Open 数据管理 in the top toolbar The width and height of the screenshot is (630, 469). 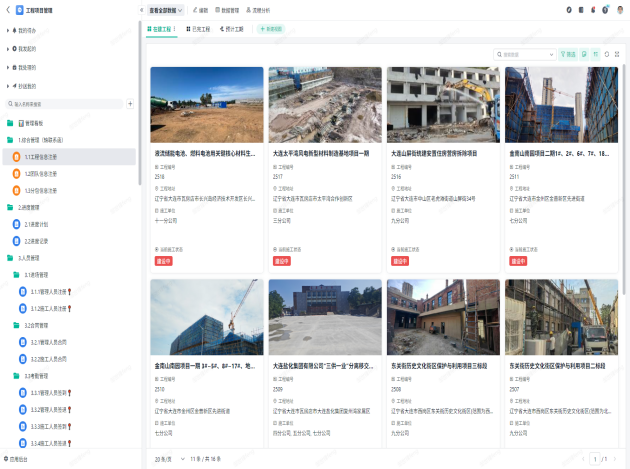coord(233,10)
